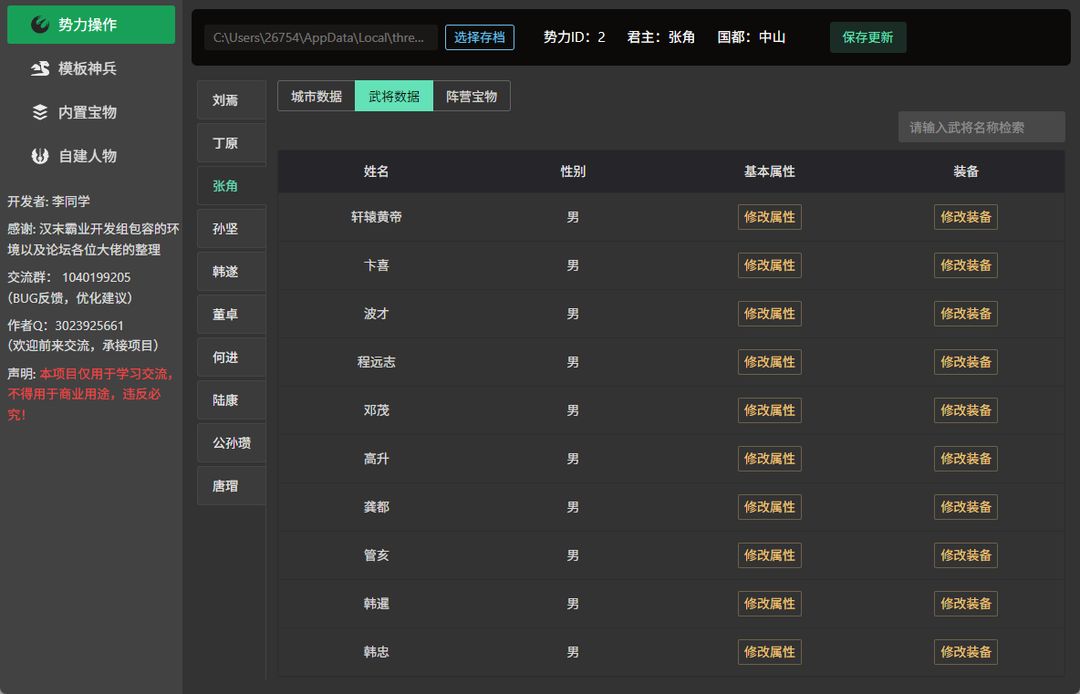Click the 选择存档 button
1080x694 pixels.
(479, 37)
